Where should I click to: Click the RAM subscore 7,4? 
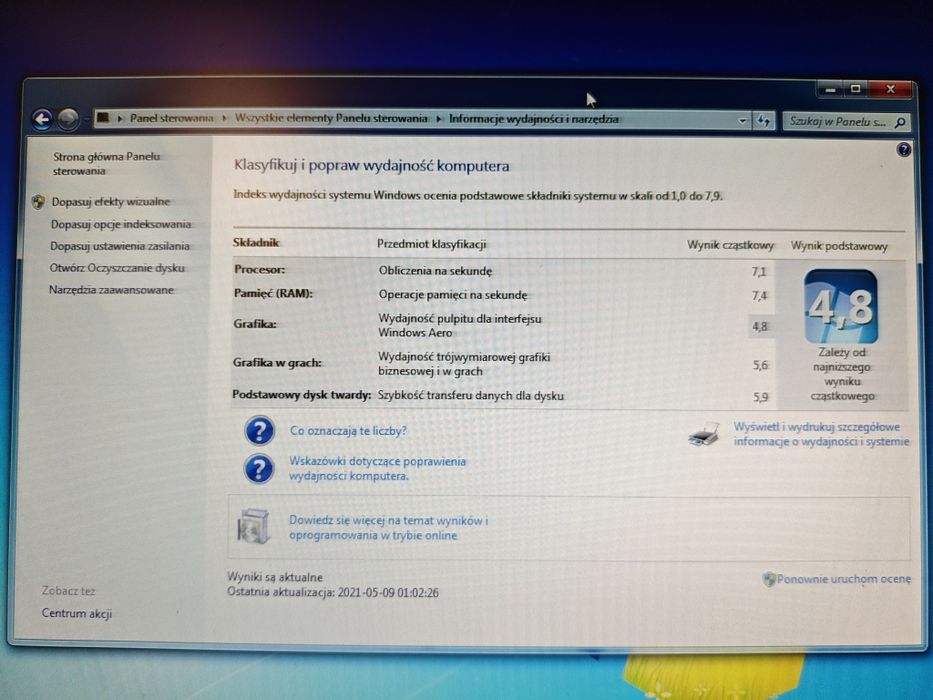(x=759, y=295)
